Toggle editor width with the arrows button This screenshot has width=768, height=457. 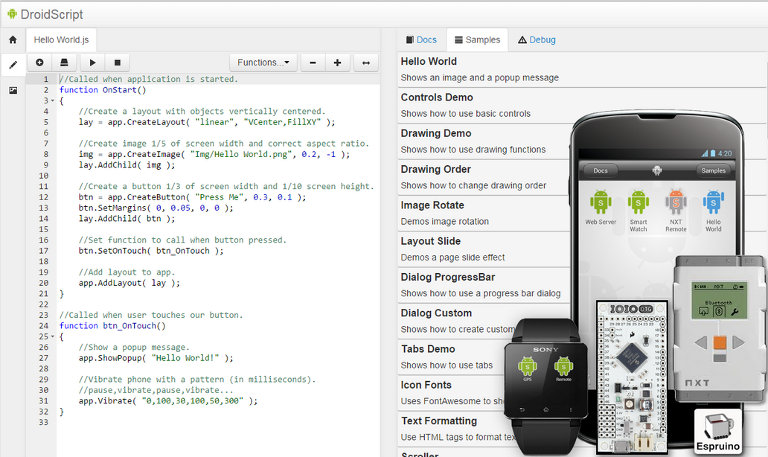(366, 63)
